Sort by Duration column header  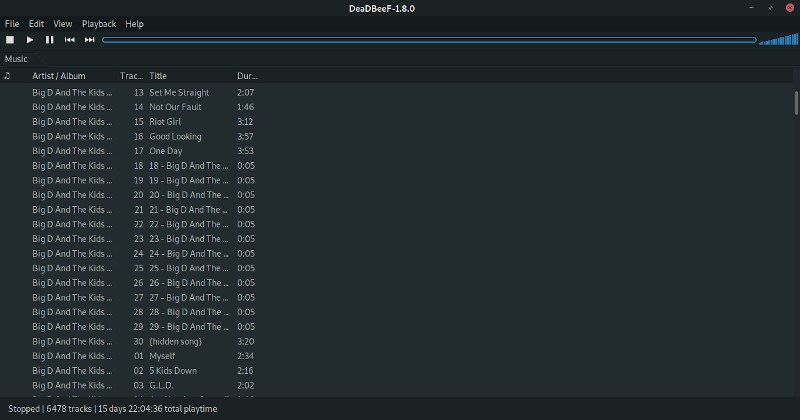click(247, 76)
